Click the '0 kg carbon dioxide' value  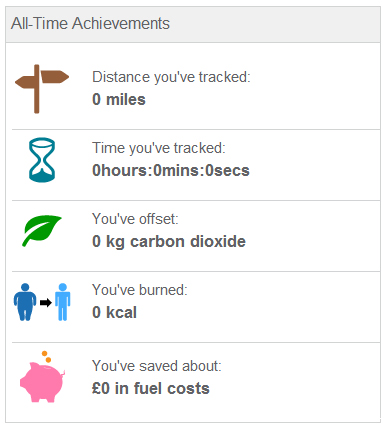(x=169, y=241)
